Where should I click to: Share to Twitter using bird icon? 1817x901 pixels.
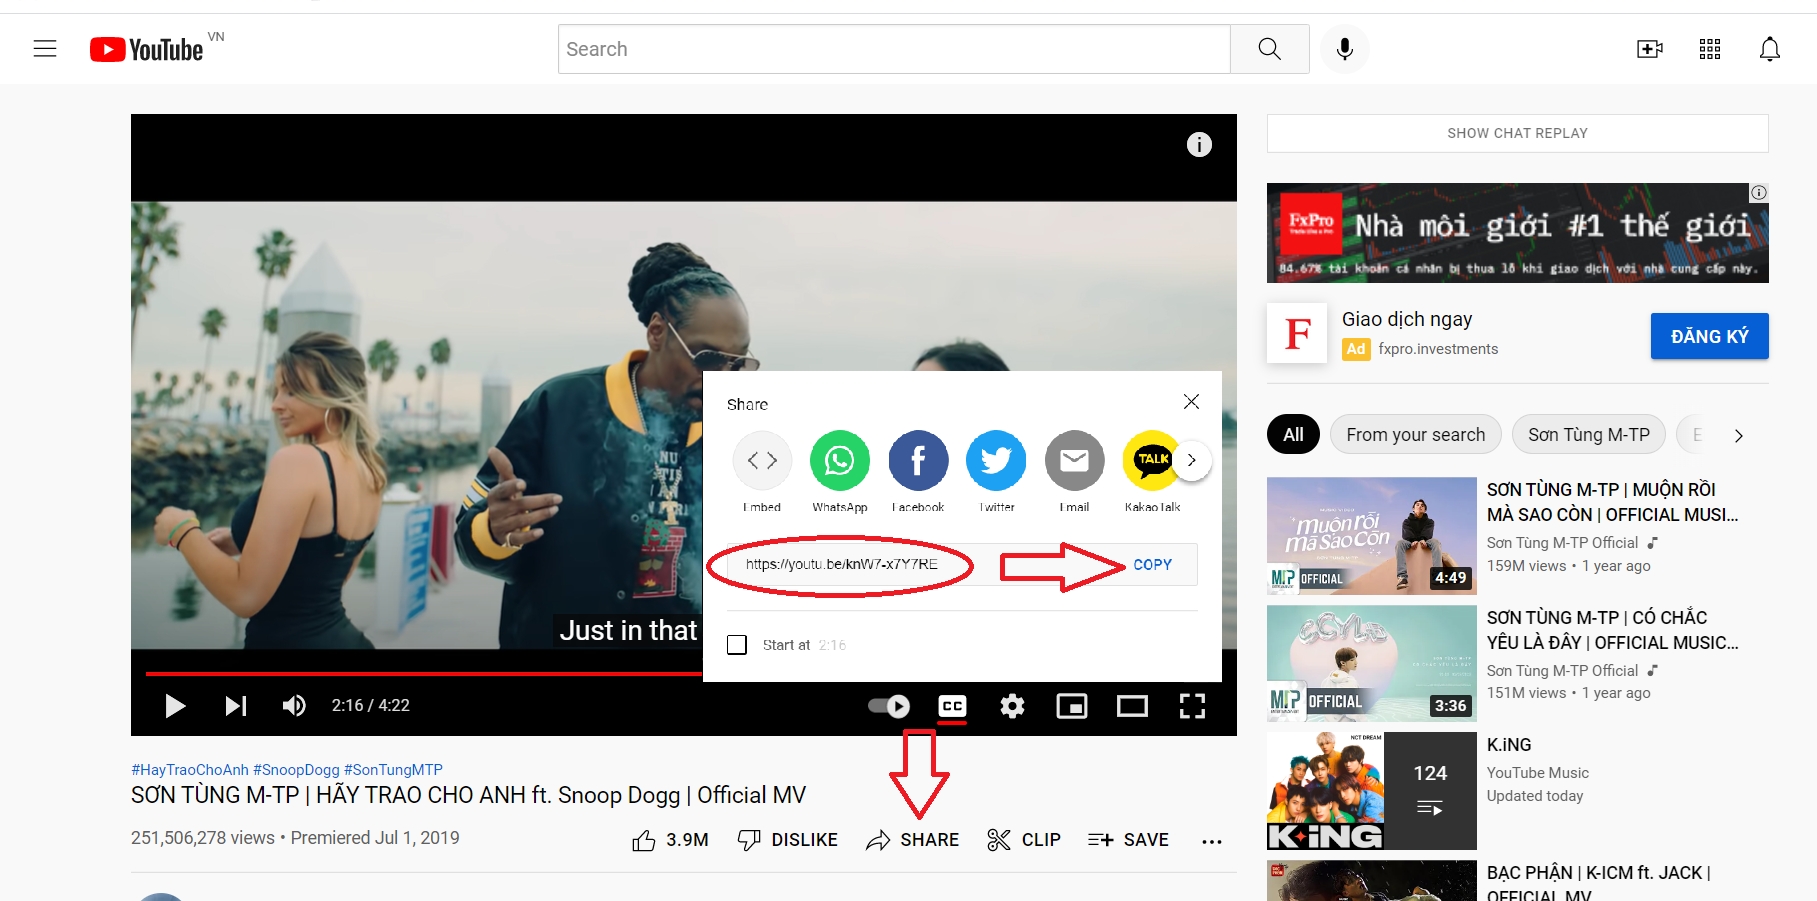click(x=995, y=461)
